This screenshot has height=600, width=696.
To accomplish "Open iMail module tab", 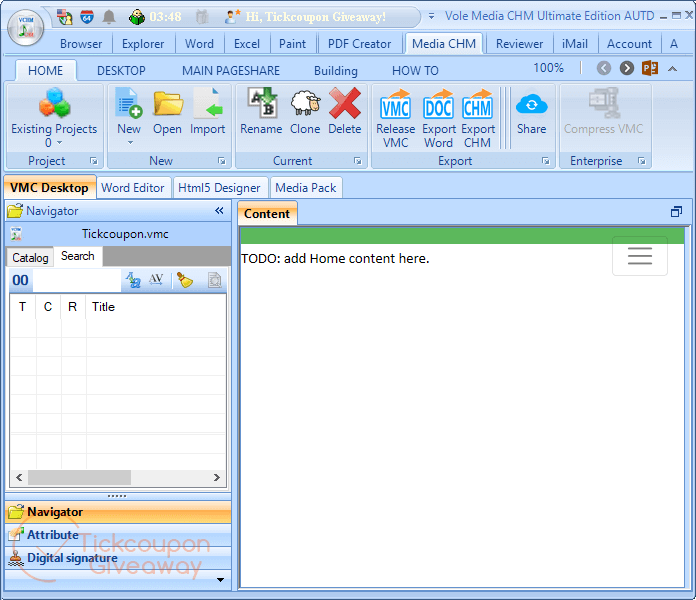I will point(575,44).
